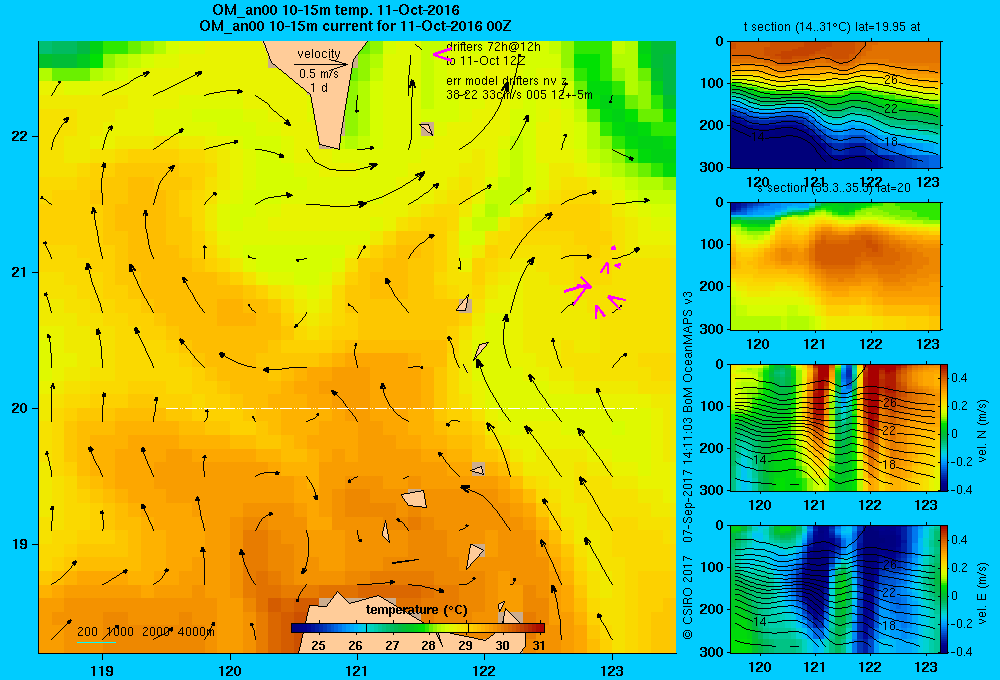Select the '38-22 33cm/s 005 12+-5m' statistics text
The width and height of the screenshot is (1000, 680).
pyautogui.click(x=519, y=95)
